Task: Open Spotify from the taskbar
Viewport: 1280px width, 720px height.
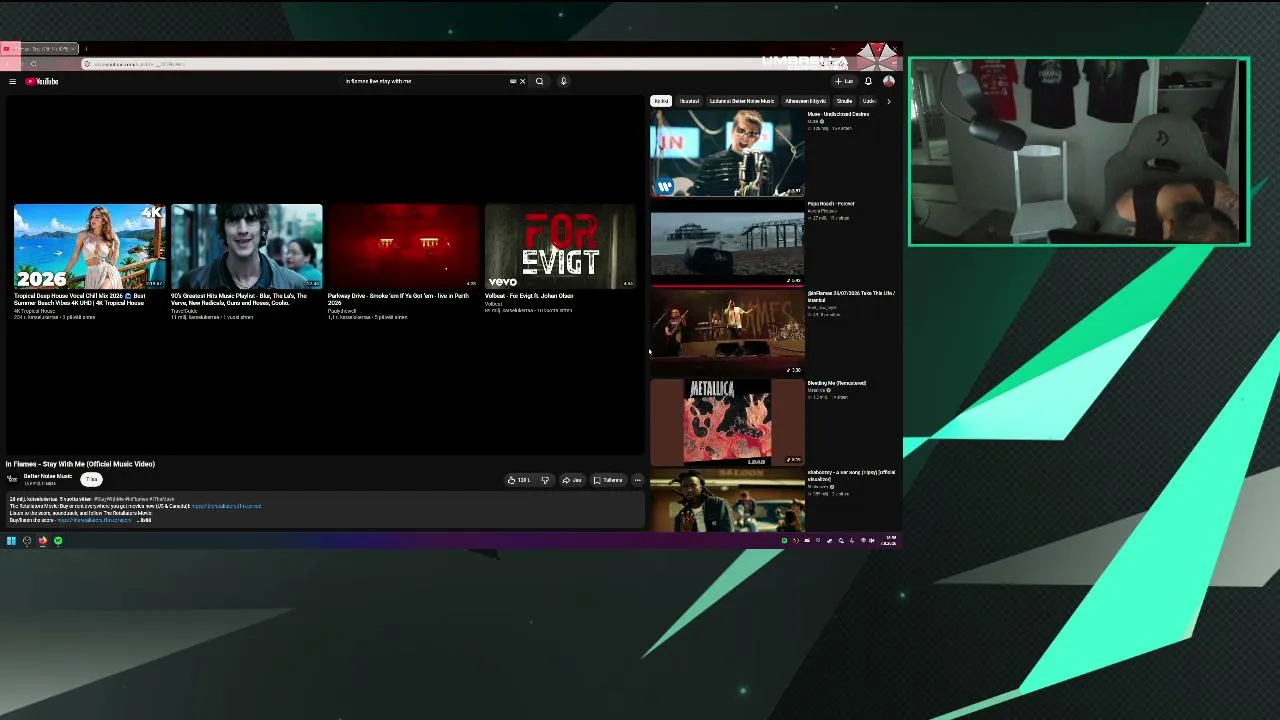Action: tap(58, 541)
